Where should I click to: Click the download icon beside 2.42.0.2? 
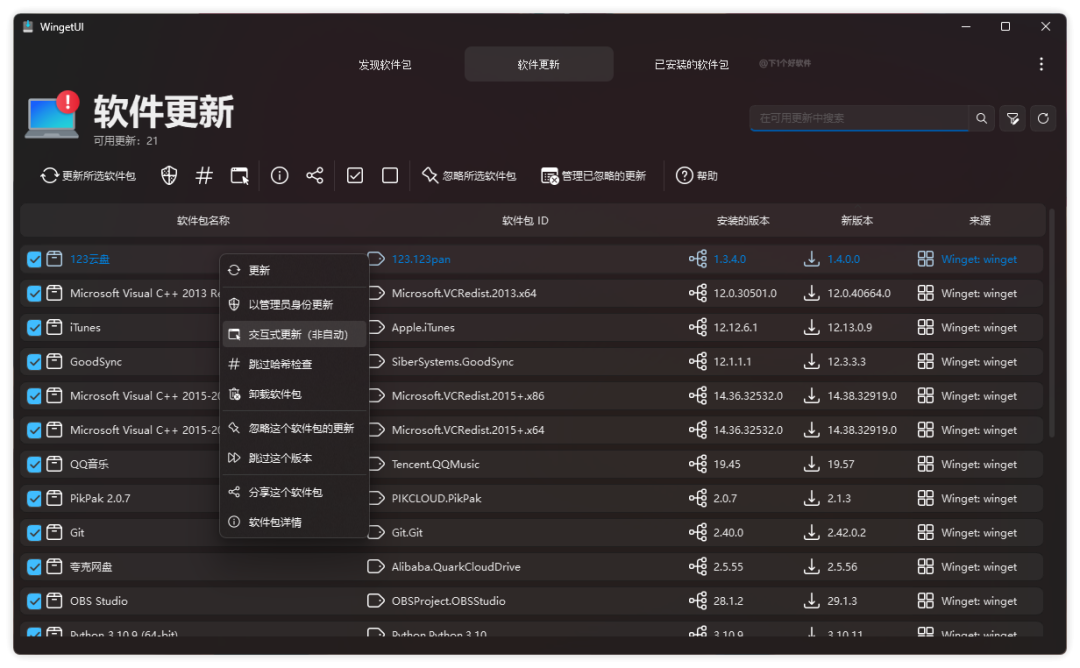tap(811, 532)
